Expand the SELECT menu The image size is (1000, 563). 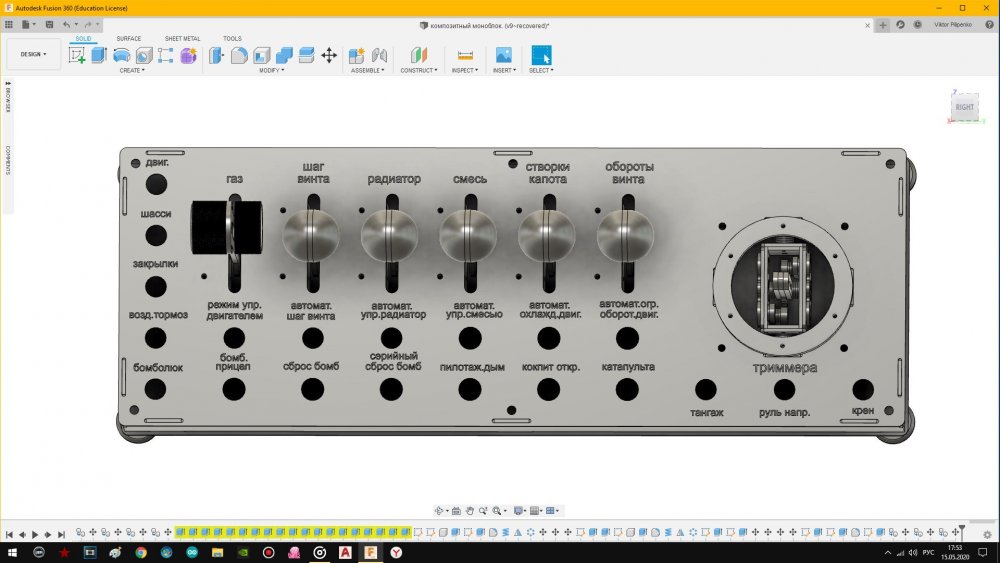coord(541,70)
